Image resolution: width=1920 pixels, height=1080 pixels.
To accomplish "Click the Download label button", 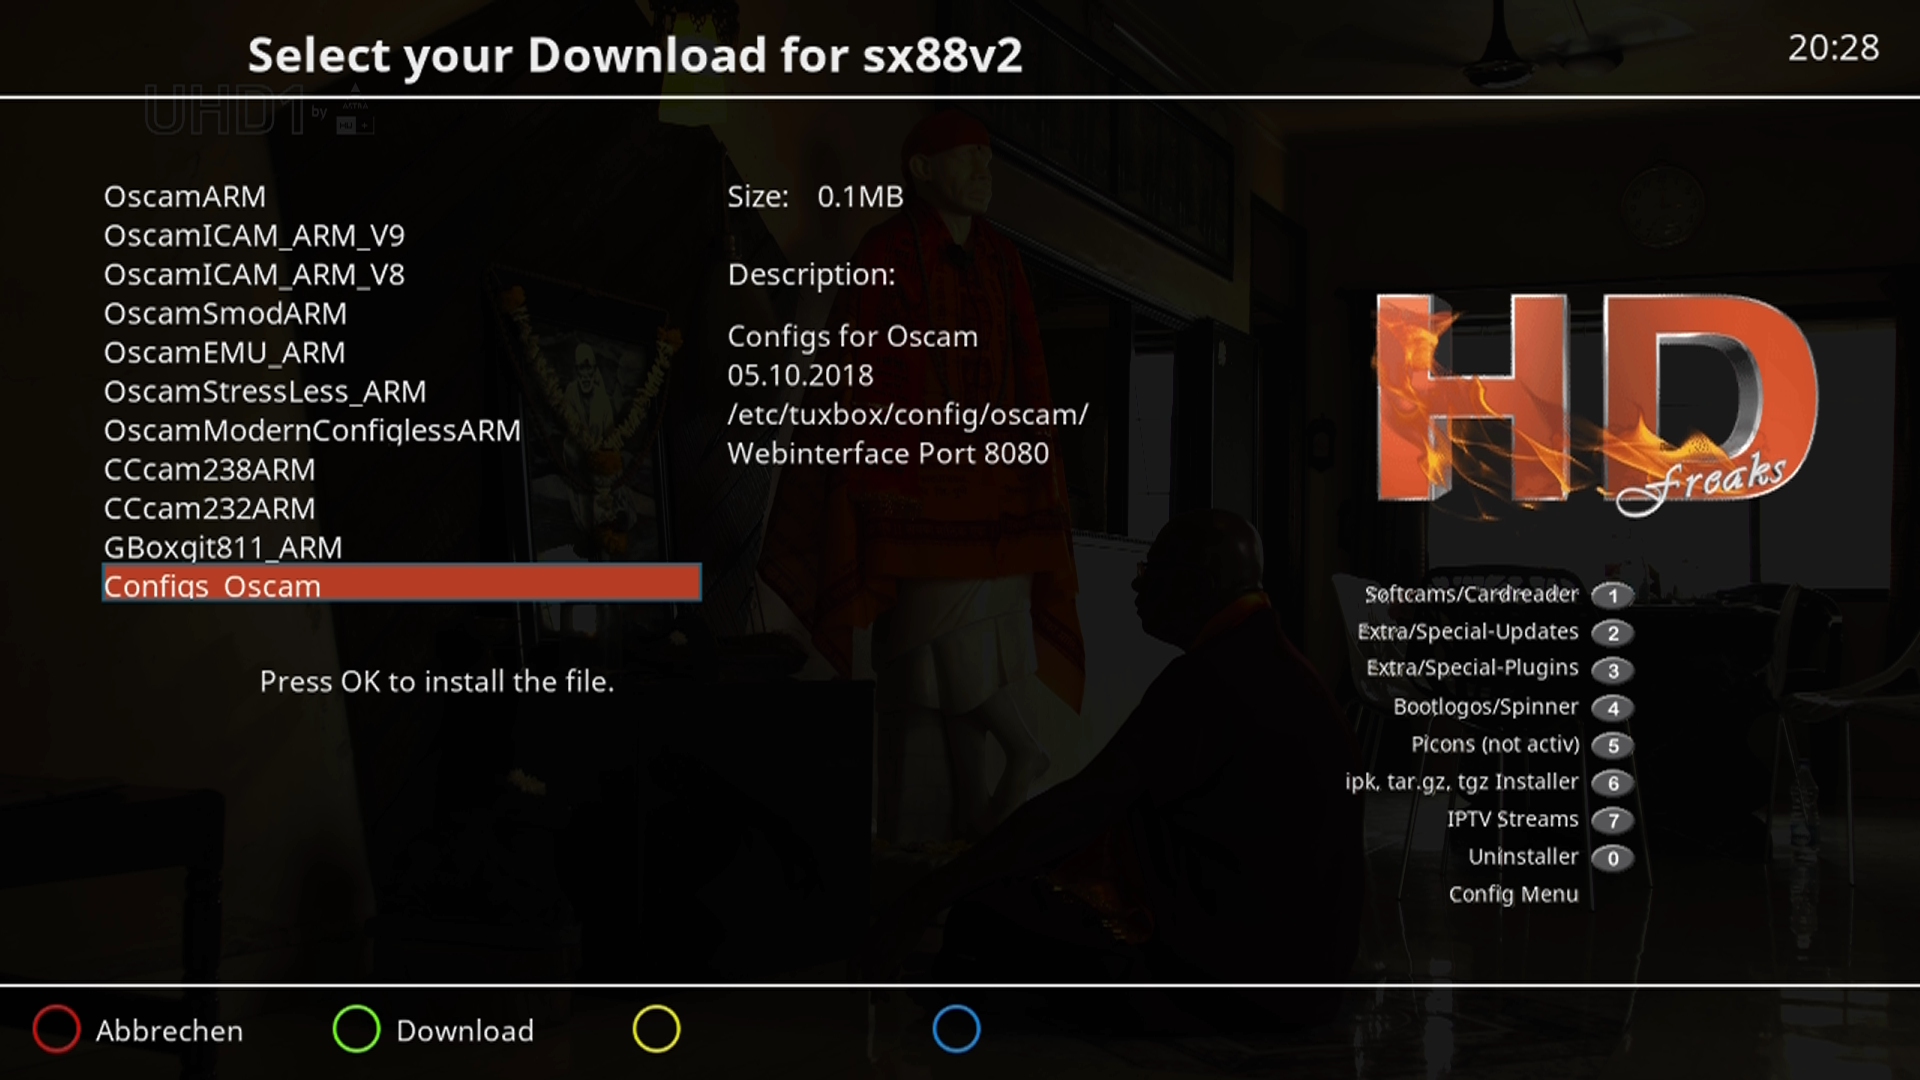I will (465, 1031).
